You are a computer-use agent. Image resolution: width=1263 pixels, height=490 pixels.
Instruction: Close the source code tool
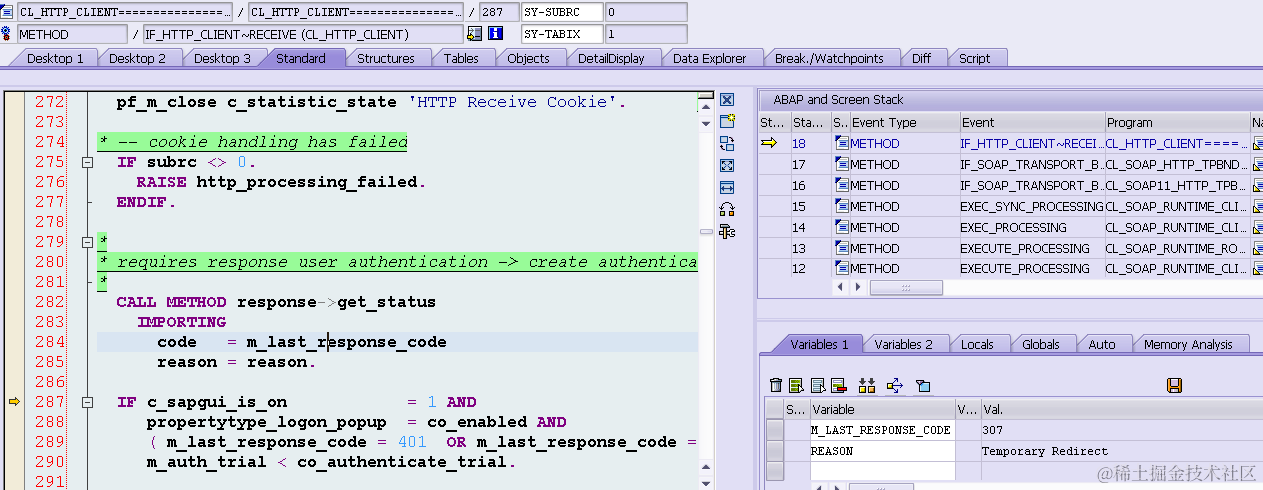tap(727, 100)
